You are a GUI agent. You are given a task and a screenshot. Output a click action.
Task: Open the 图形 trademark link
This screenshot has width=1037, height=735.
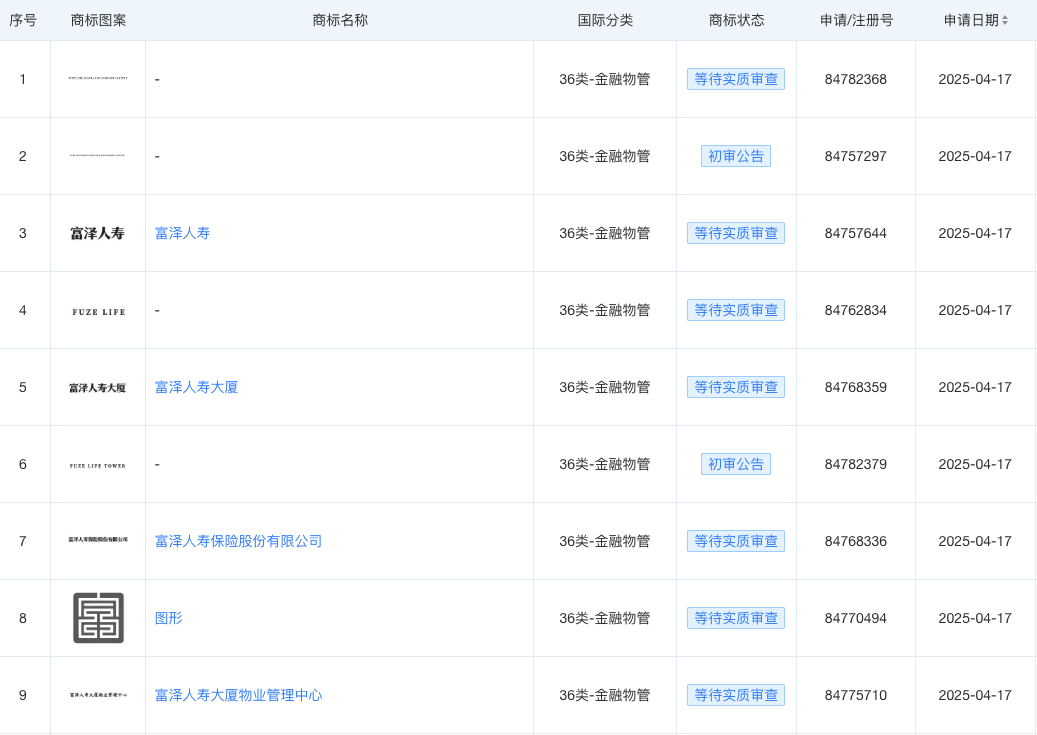(x=168, y=618)
